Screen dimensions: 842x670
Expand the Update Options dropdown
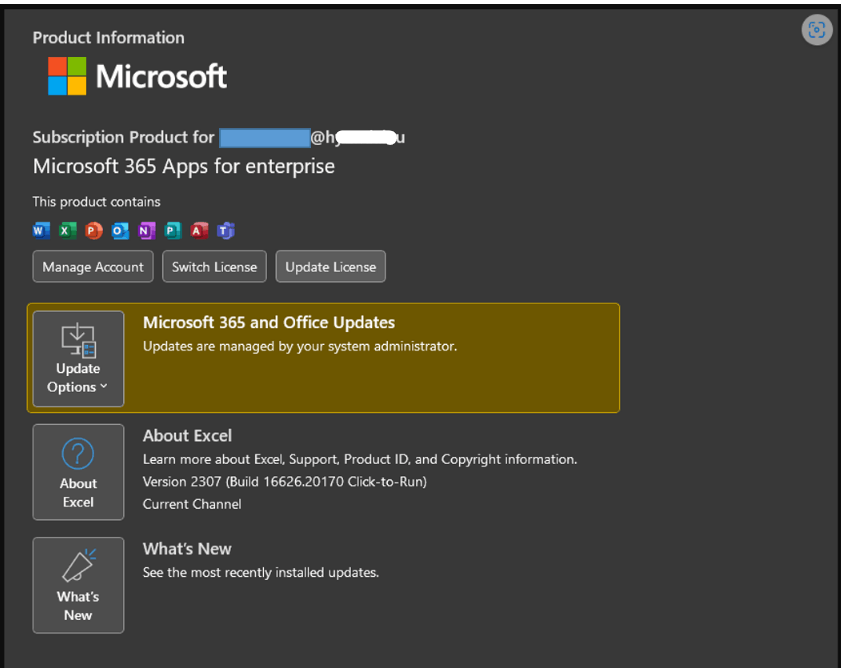[x=78, y=359]
